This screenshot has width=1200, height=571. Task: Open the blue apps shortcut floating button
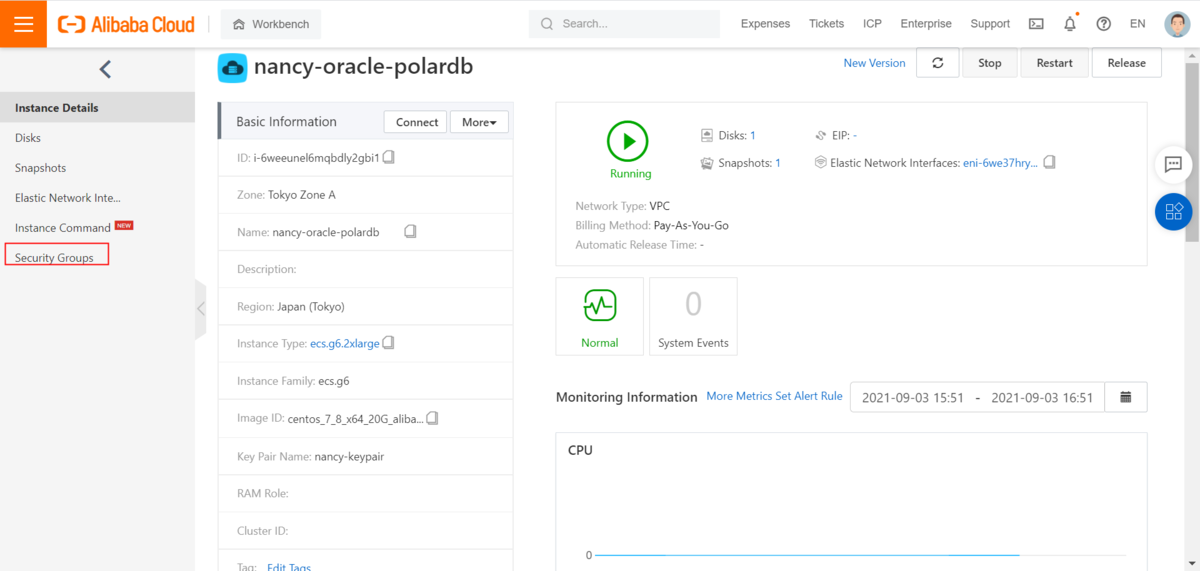point(1173,211)
